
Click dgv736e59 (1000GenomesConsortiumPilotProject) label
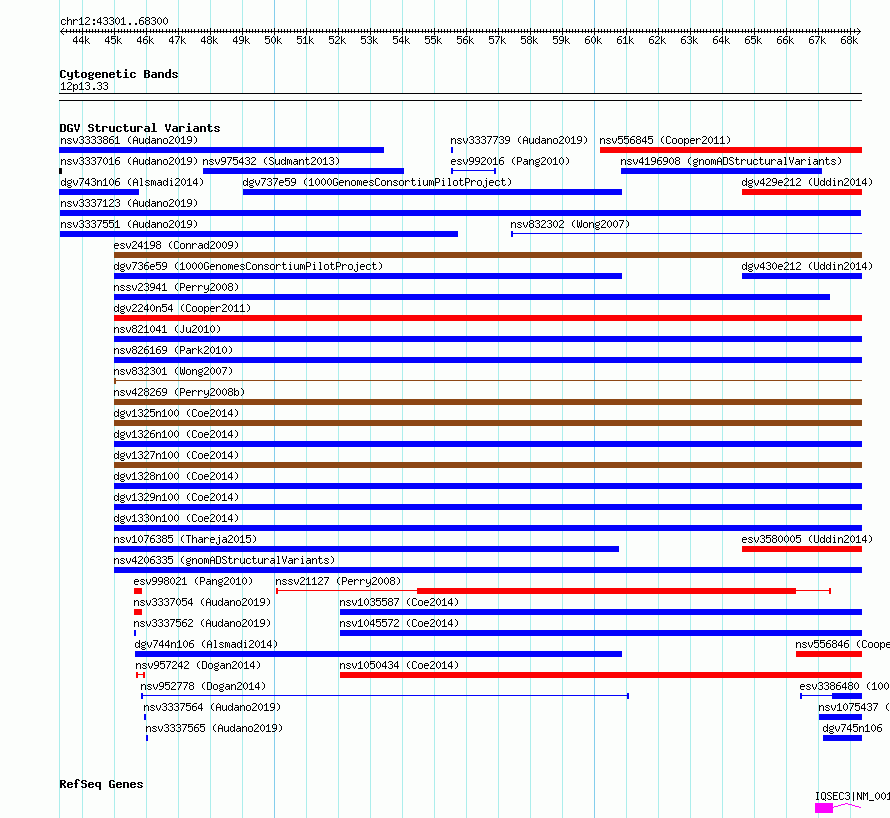[248, 266]
